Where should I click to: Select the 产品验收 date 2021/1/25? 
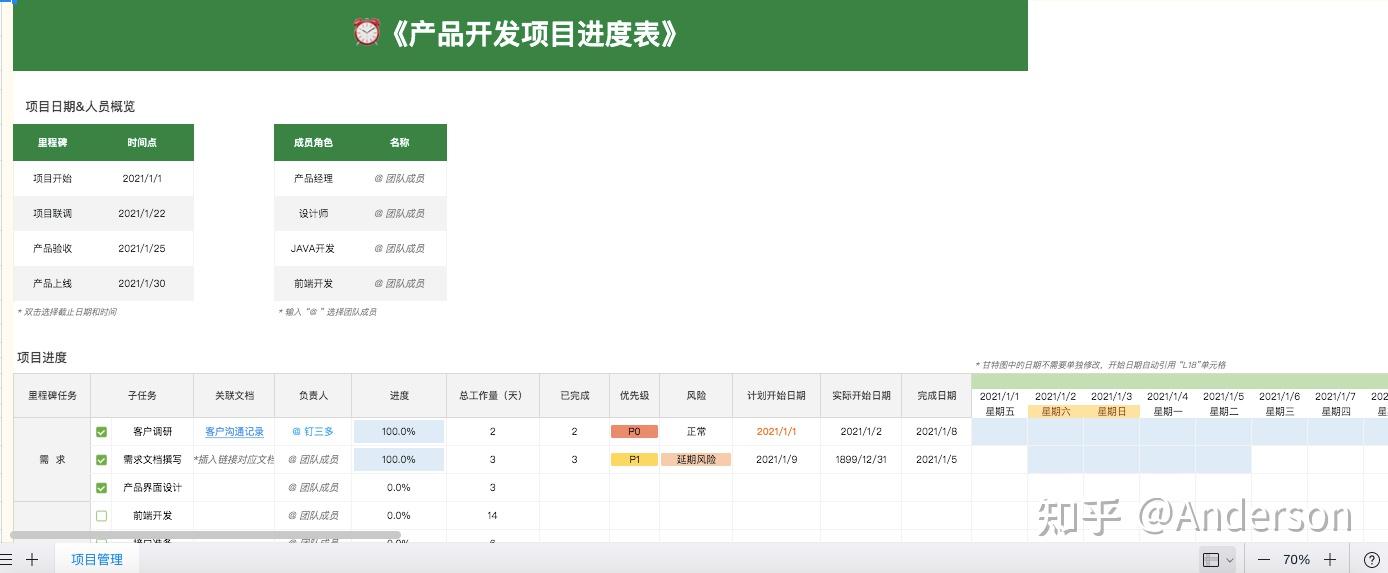(142, 249)
